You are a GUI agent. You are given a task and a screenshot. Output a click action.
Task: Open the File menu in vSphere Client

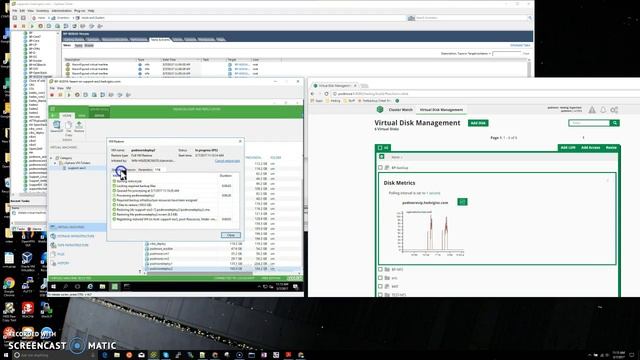point(15,11)
